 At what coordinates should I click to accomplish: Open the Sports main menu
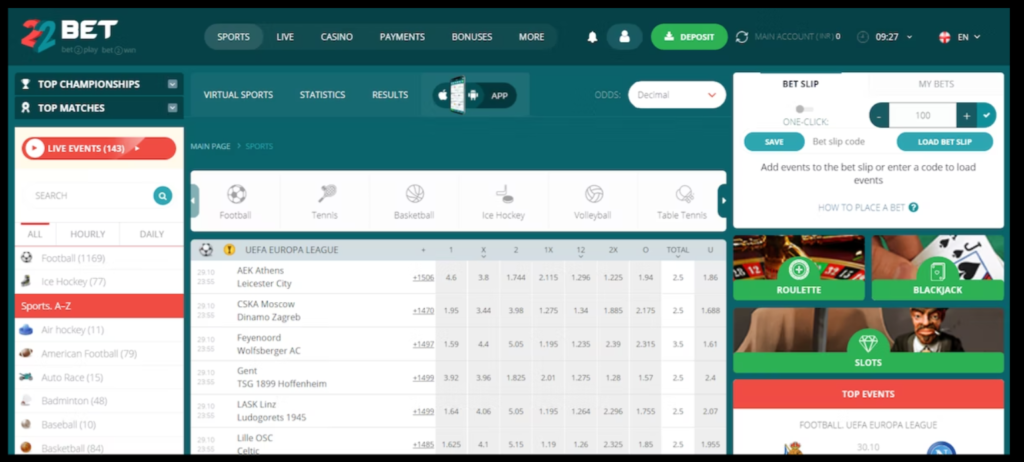(x=234, y=37)
